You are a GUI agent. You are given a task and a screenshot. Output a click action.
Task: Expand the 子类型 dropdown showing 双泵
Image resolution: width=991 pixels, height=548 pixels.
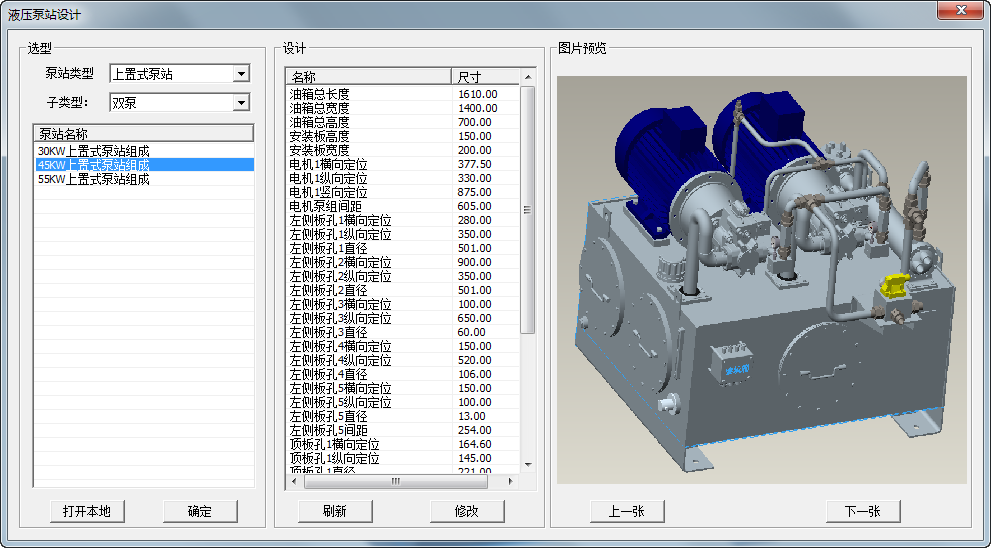pos(240,102)
